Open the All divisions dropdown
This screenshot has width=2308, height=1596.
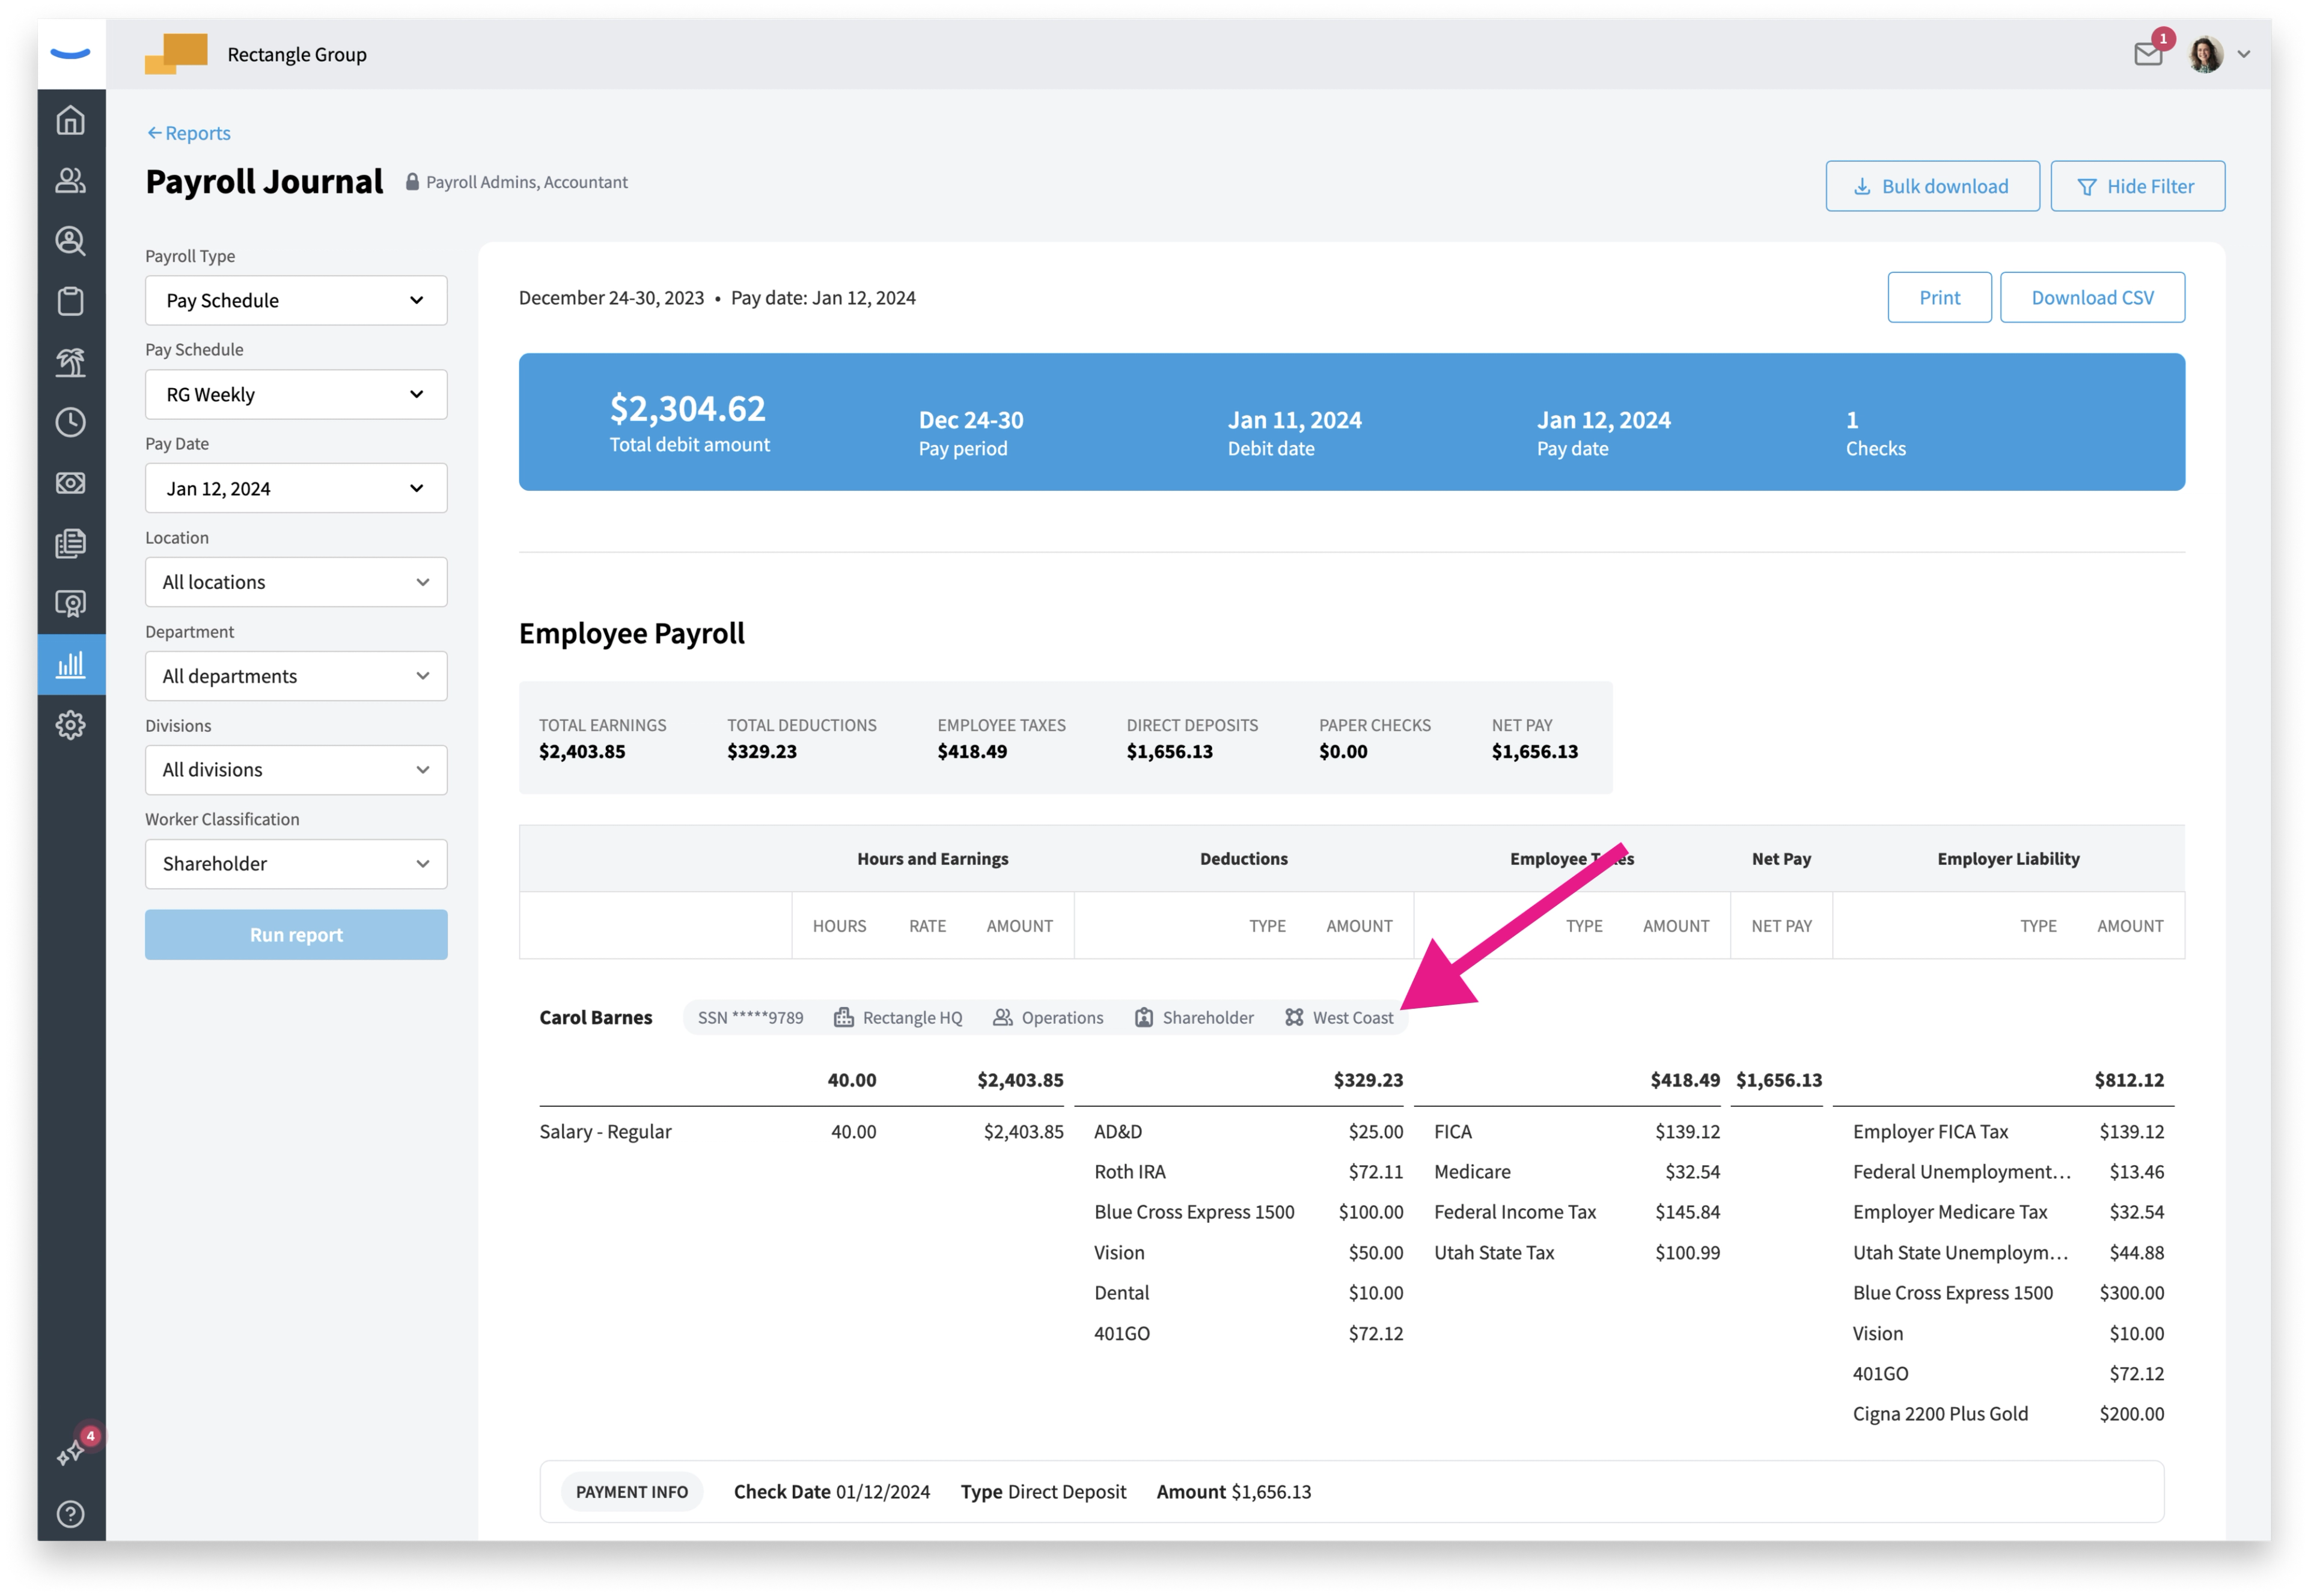296,769
